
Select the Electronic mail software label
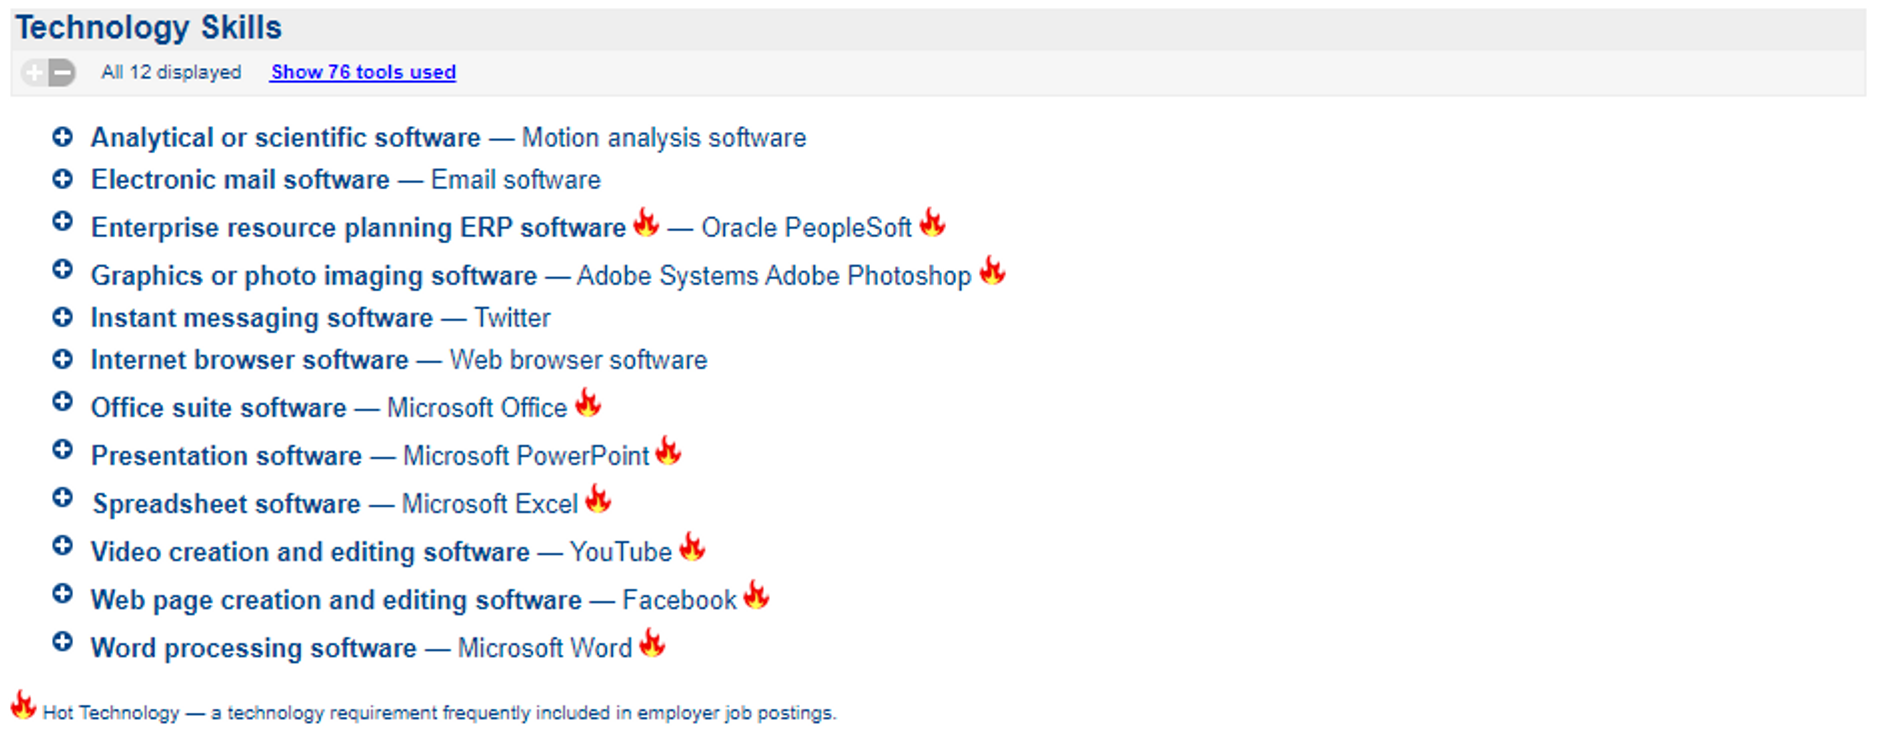(x=240, y=180)
